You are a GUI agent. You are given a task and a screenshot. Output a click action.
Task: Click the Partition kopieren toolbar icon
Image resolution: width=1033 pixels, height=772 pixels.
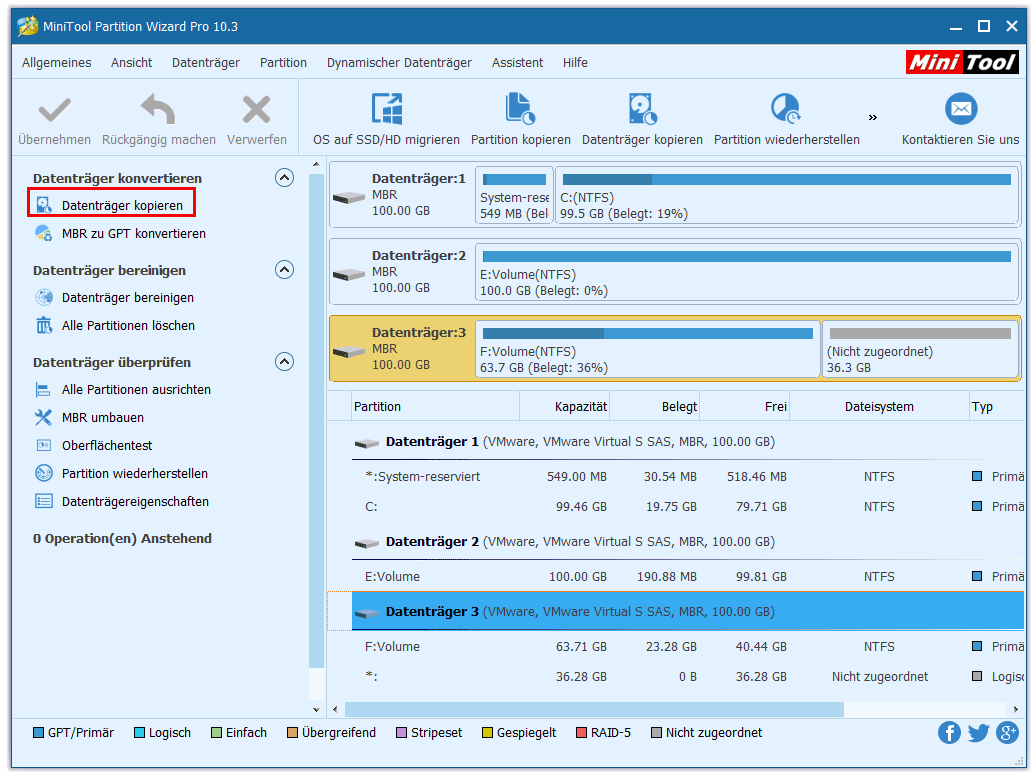point(520,109)
